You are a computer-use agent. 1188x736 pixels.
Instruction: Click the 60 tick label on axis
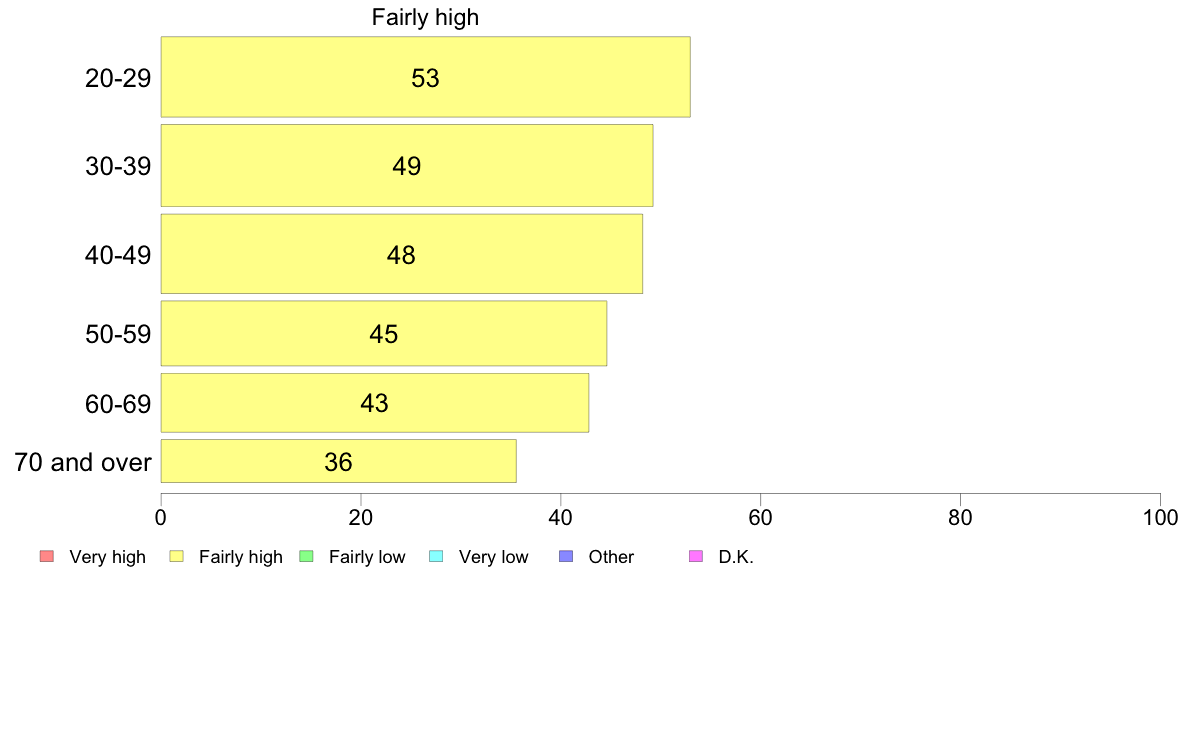coord(760,518)
